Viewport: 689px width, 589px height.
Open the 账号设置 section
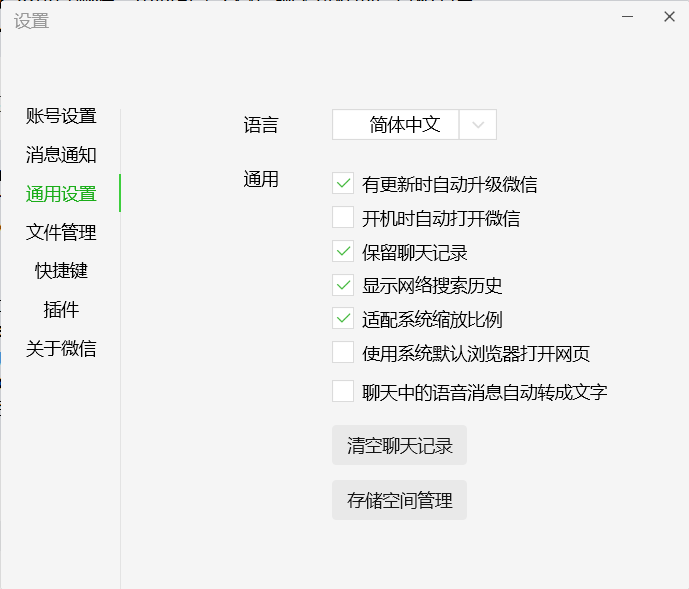61,116
